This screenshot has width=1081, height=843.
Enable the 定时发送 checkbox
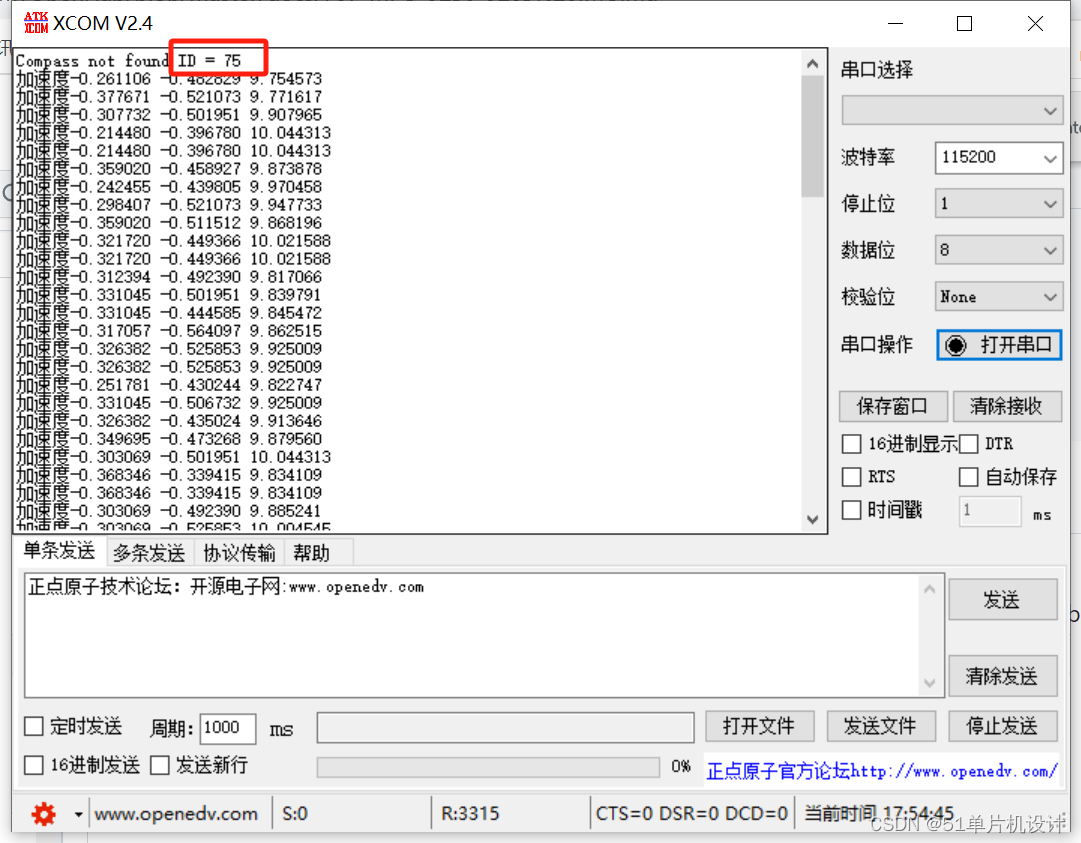(34, 726)
